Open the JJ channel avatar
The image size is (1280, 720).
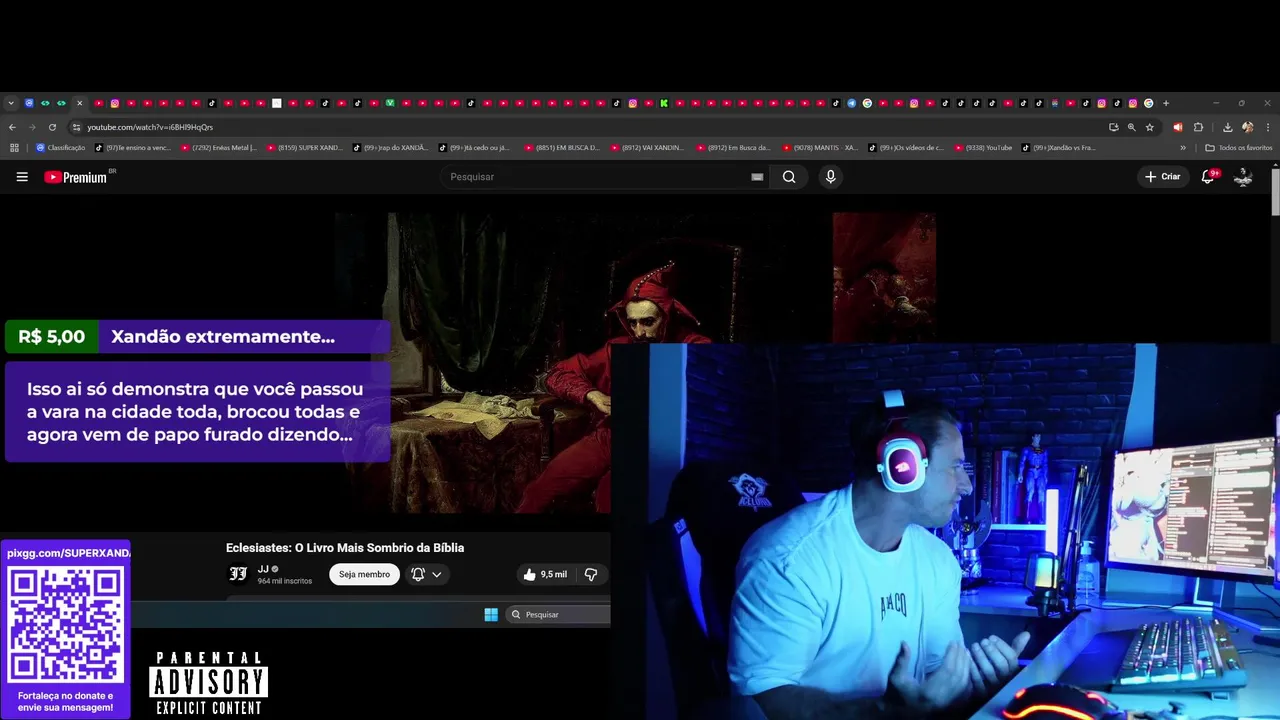238,574
